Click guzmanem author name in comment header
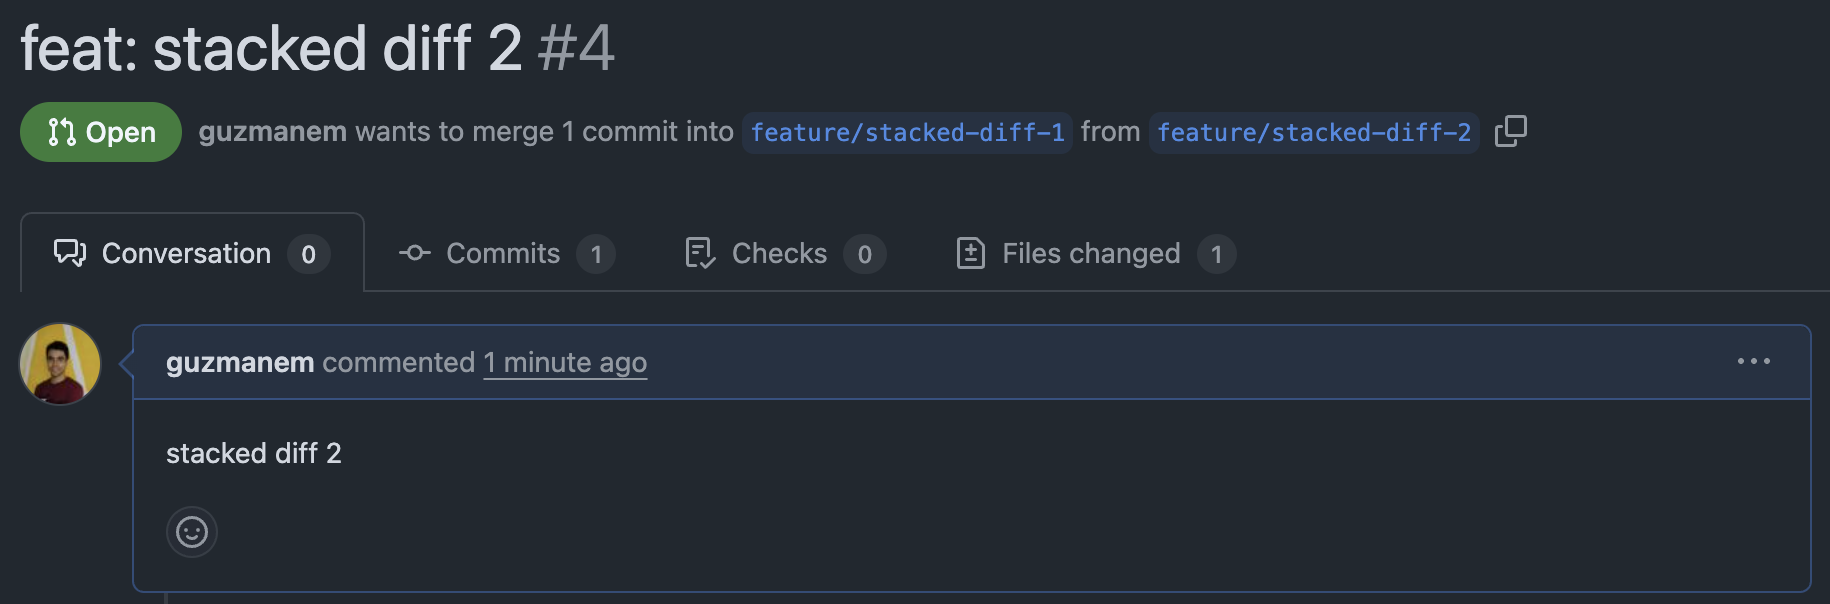This screenshot has height=604, width=1830. [240, 362]
